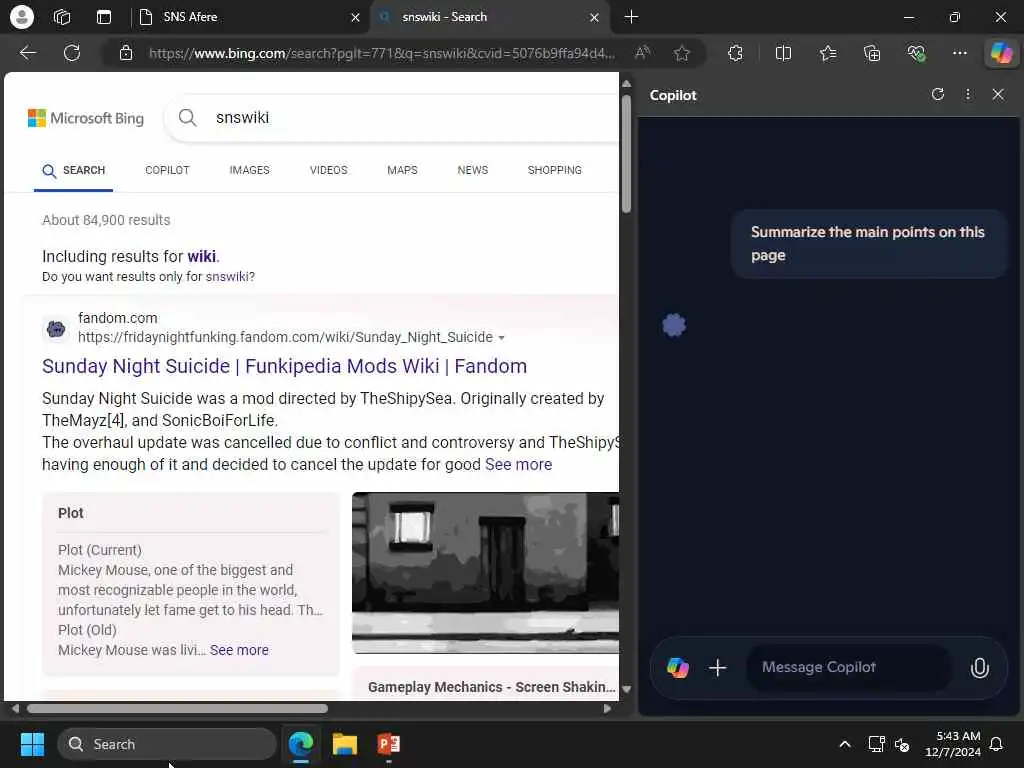This screenshot has width=1024, height=768.
Task: Click the horizontal scrollbar thumb
Action: pos(177,708)
